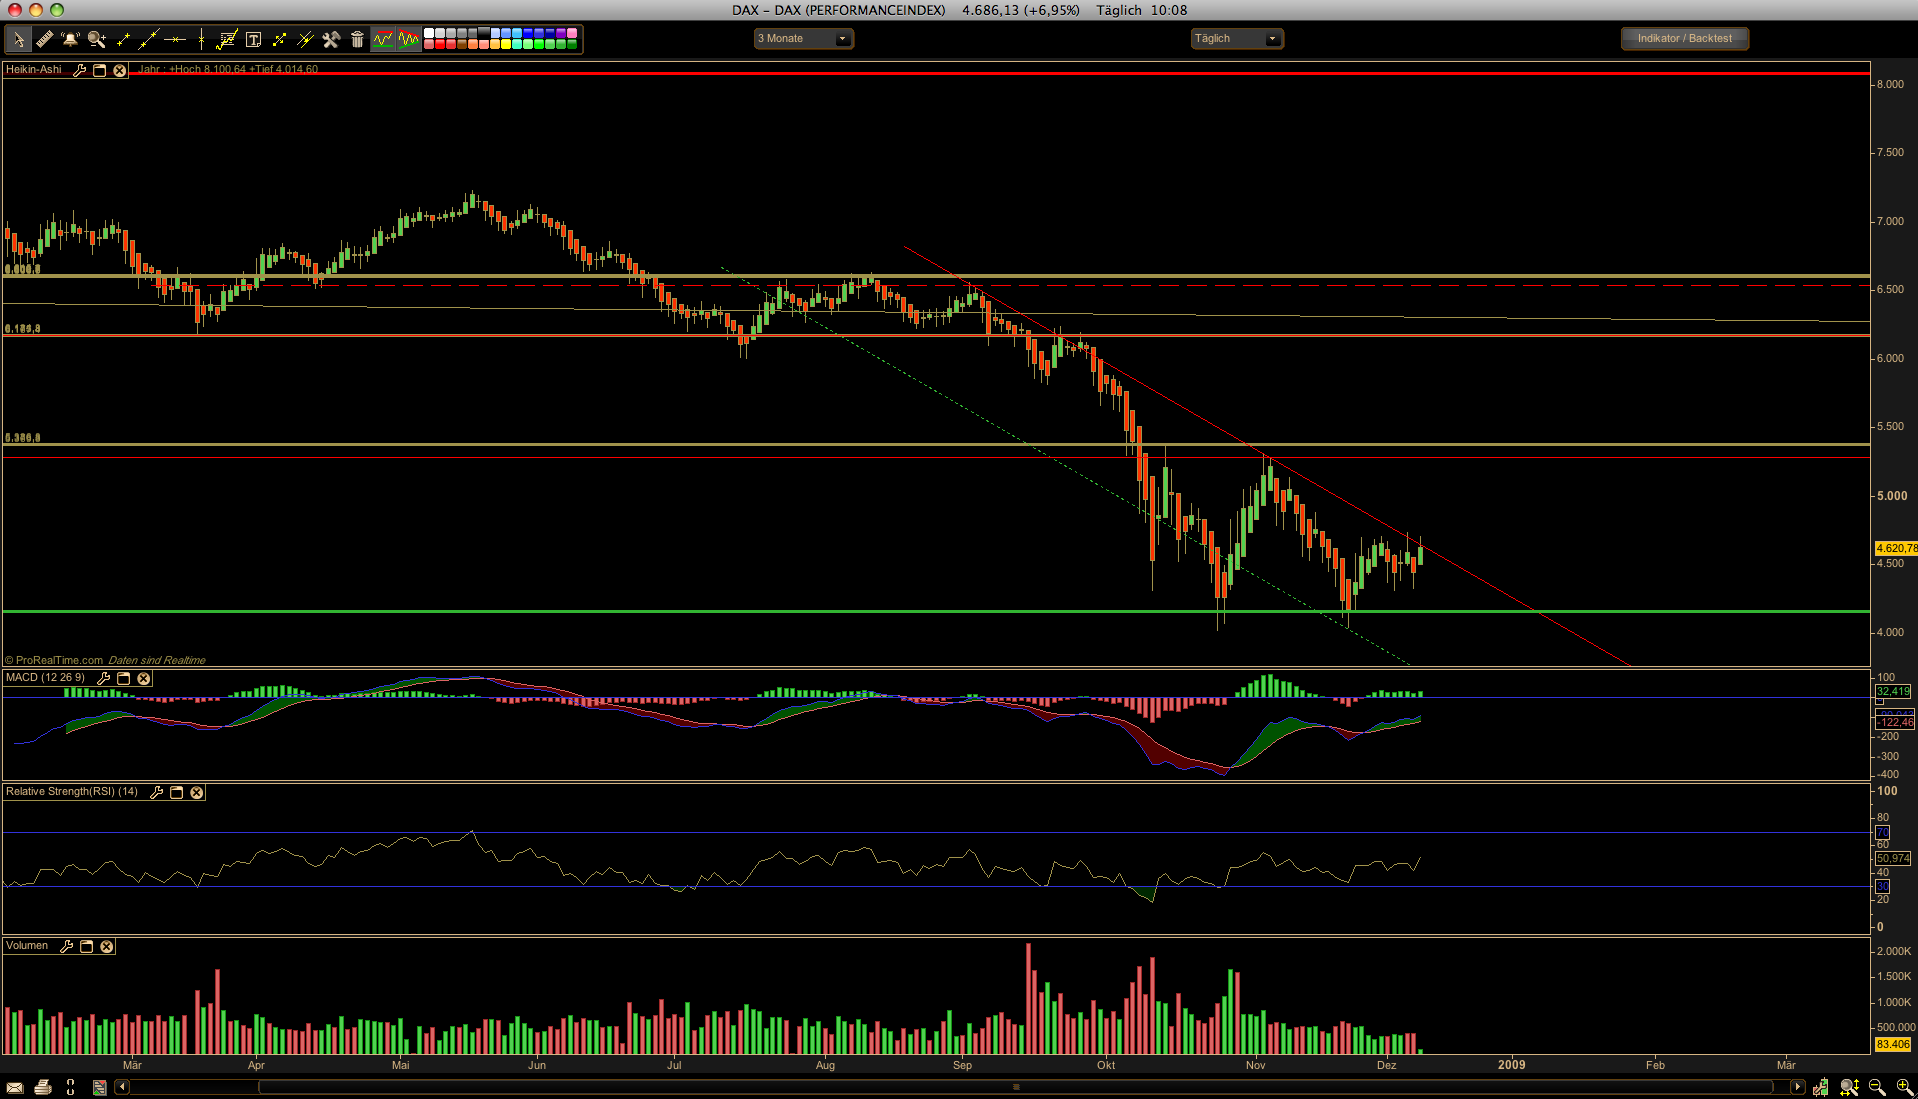Viewport: 1918px width, 1099px height.
Task: Click the Nov label on time axis
Action: pyautogui.click(x=1255, y=1065)
